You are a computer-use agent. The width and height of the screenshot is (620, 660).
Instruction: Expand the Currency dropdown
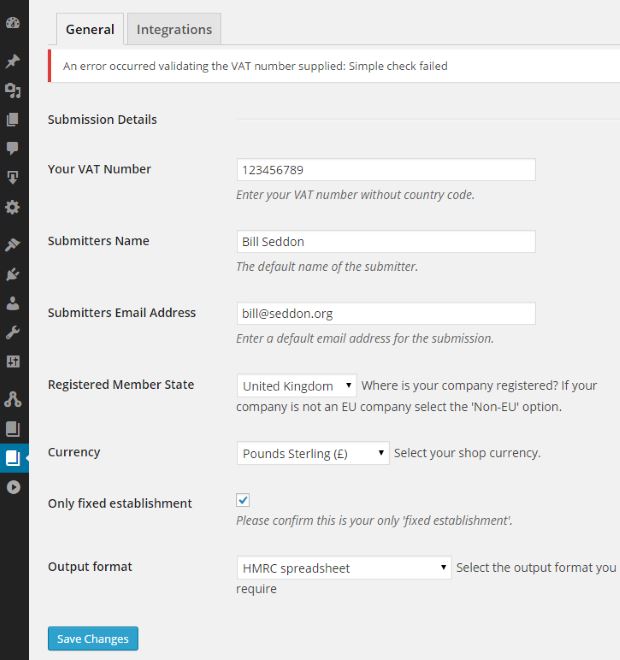[313, 454]
